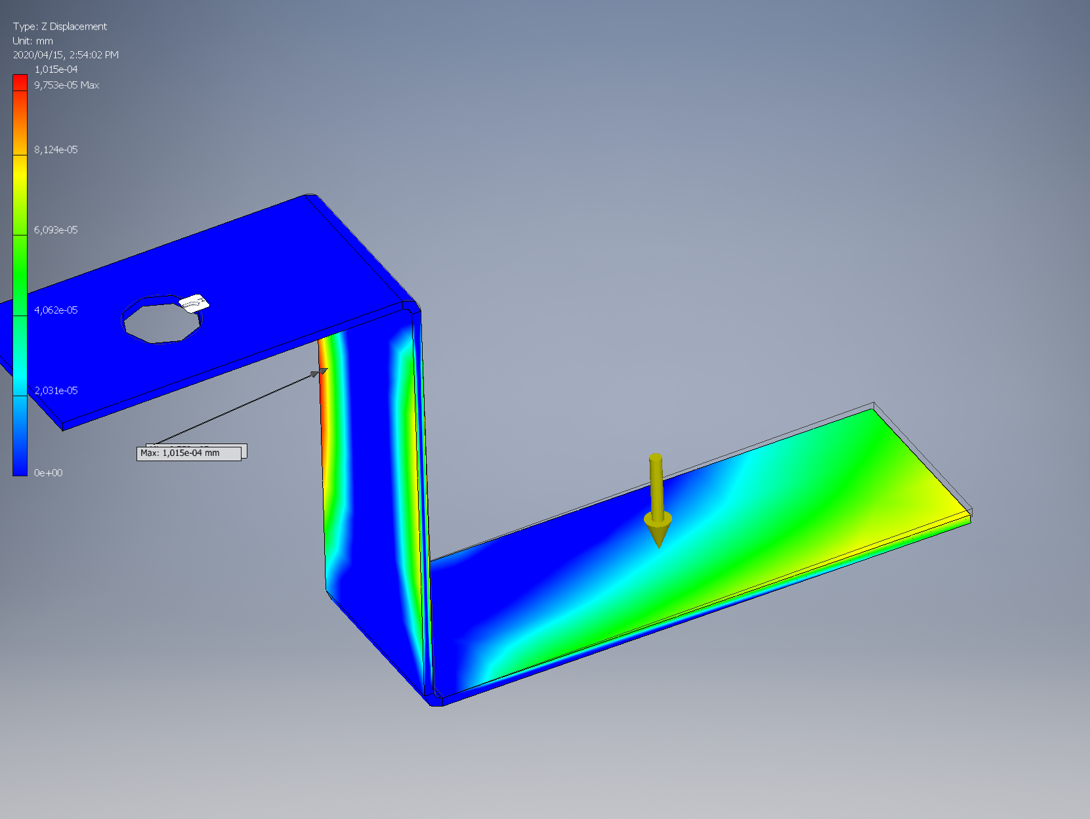The image size is (1090, 819).
Task: Select the octagonal hole in the top plate
Action: pyautogui.click(x=162, y=319)
